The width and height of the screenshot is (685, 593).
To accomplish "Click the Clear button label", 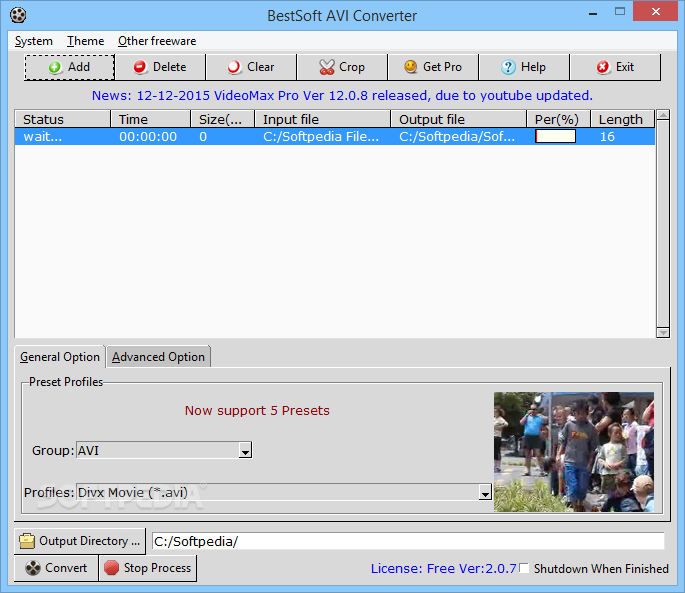I will click(261, 67).
